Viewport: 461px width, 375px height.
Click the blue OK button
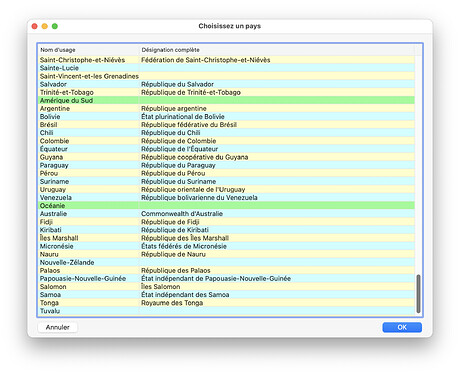pos(402,327)
